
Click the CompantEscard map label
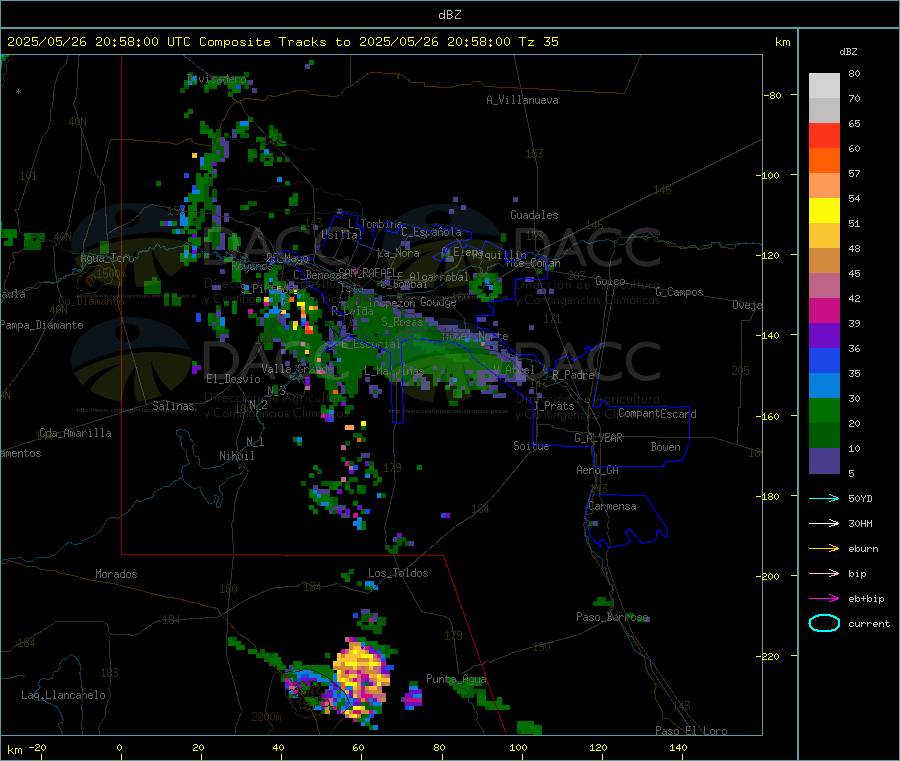pyautogui.click(x=657, y=414)
